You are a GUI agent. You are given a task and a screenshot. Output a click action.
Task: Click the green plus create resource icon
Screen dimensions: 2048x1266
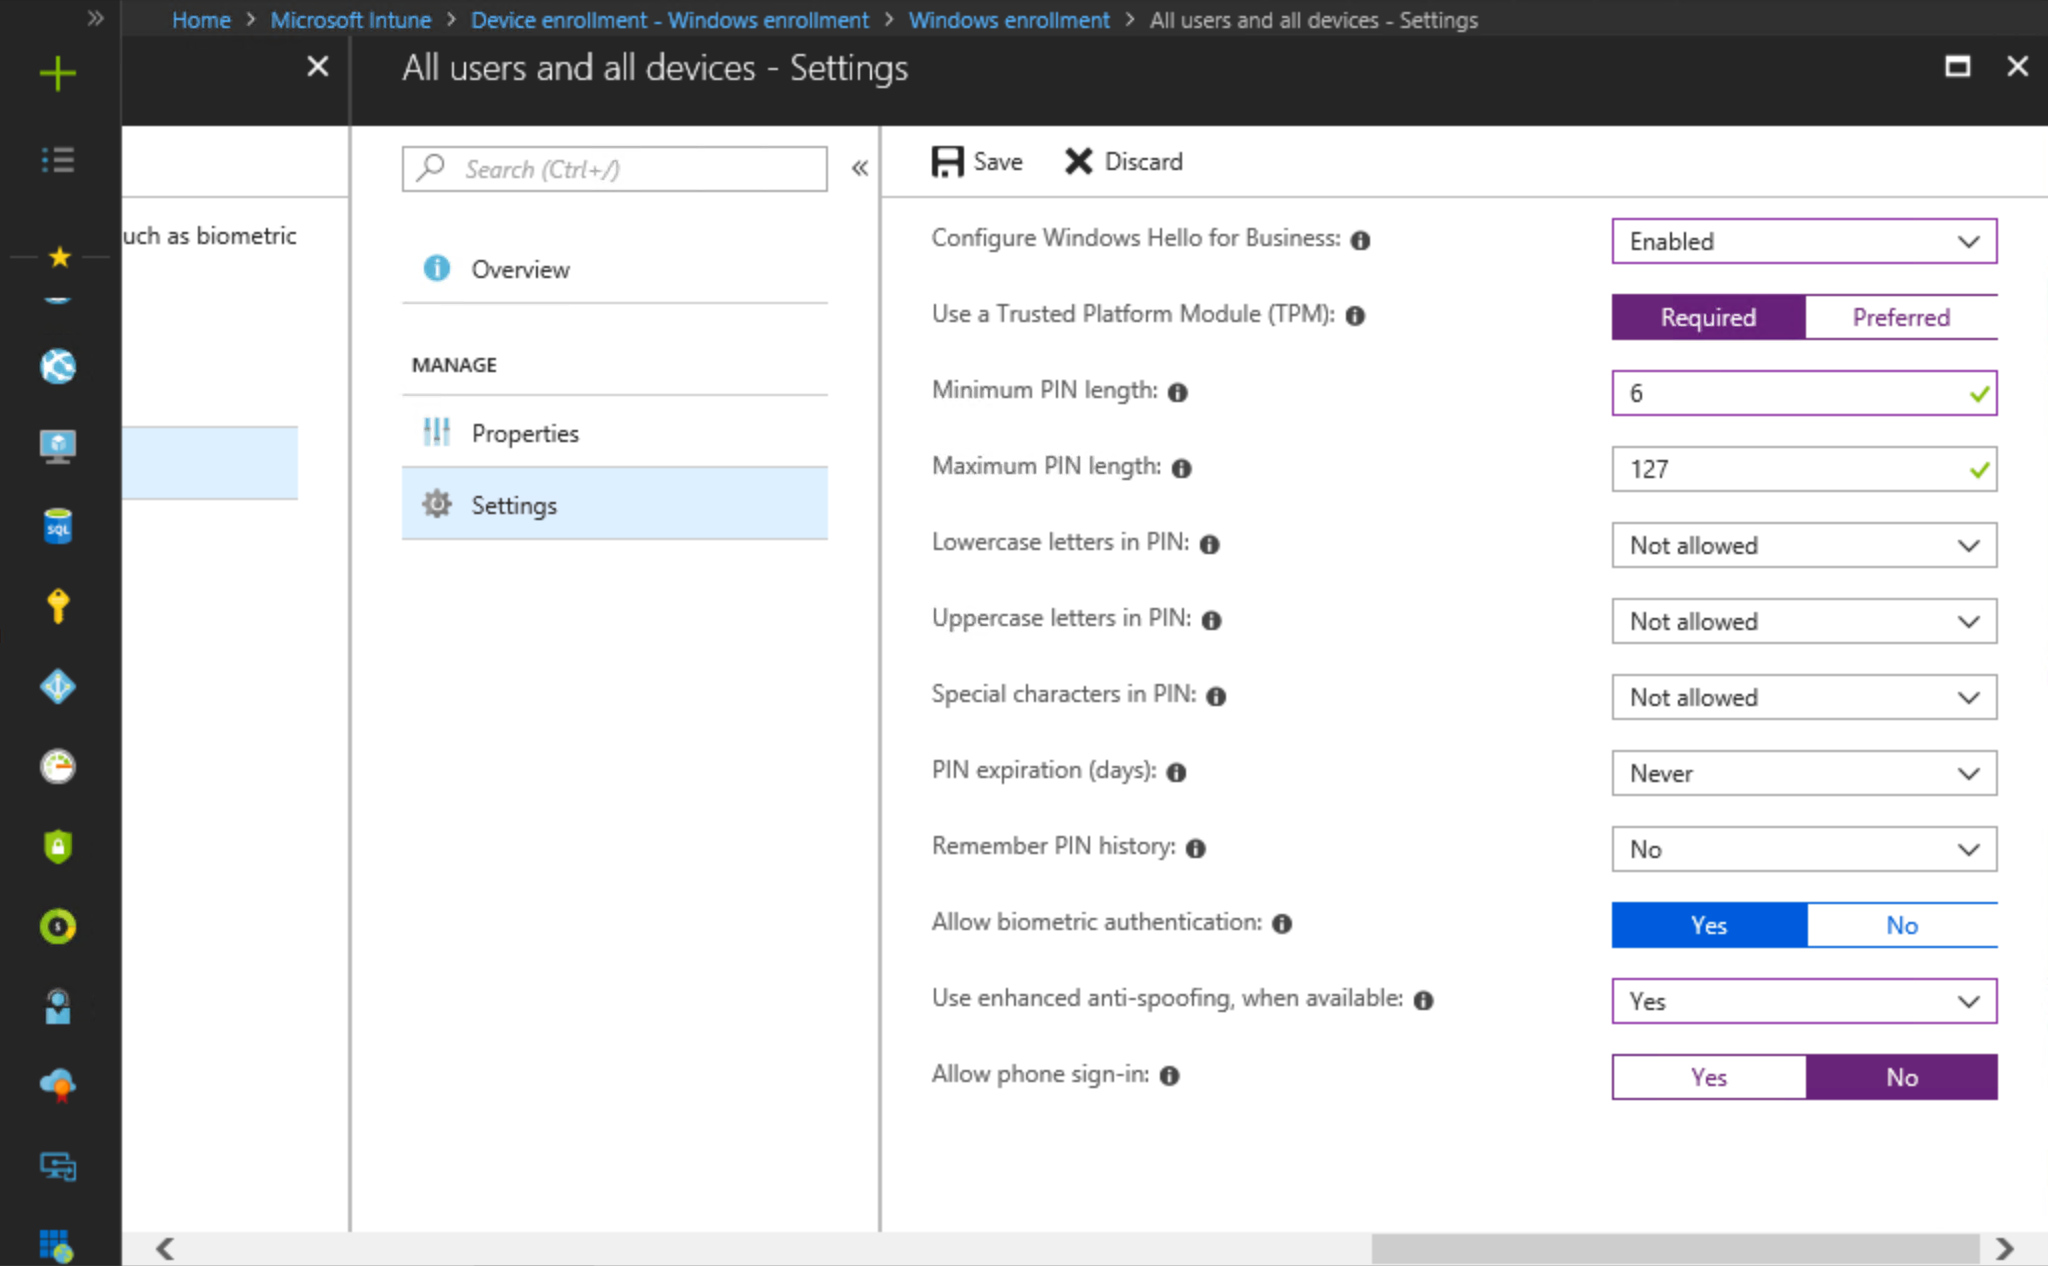tap(58, 73)
